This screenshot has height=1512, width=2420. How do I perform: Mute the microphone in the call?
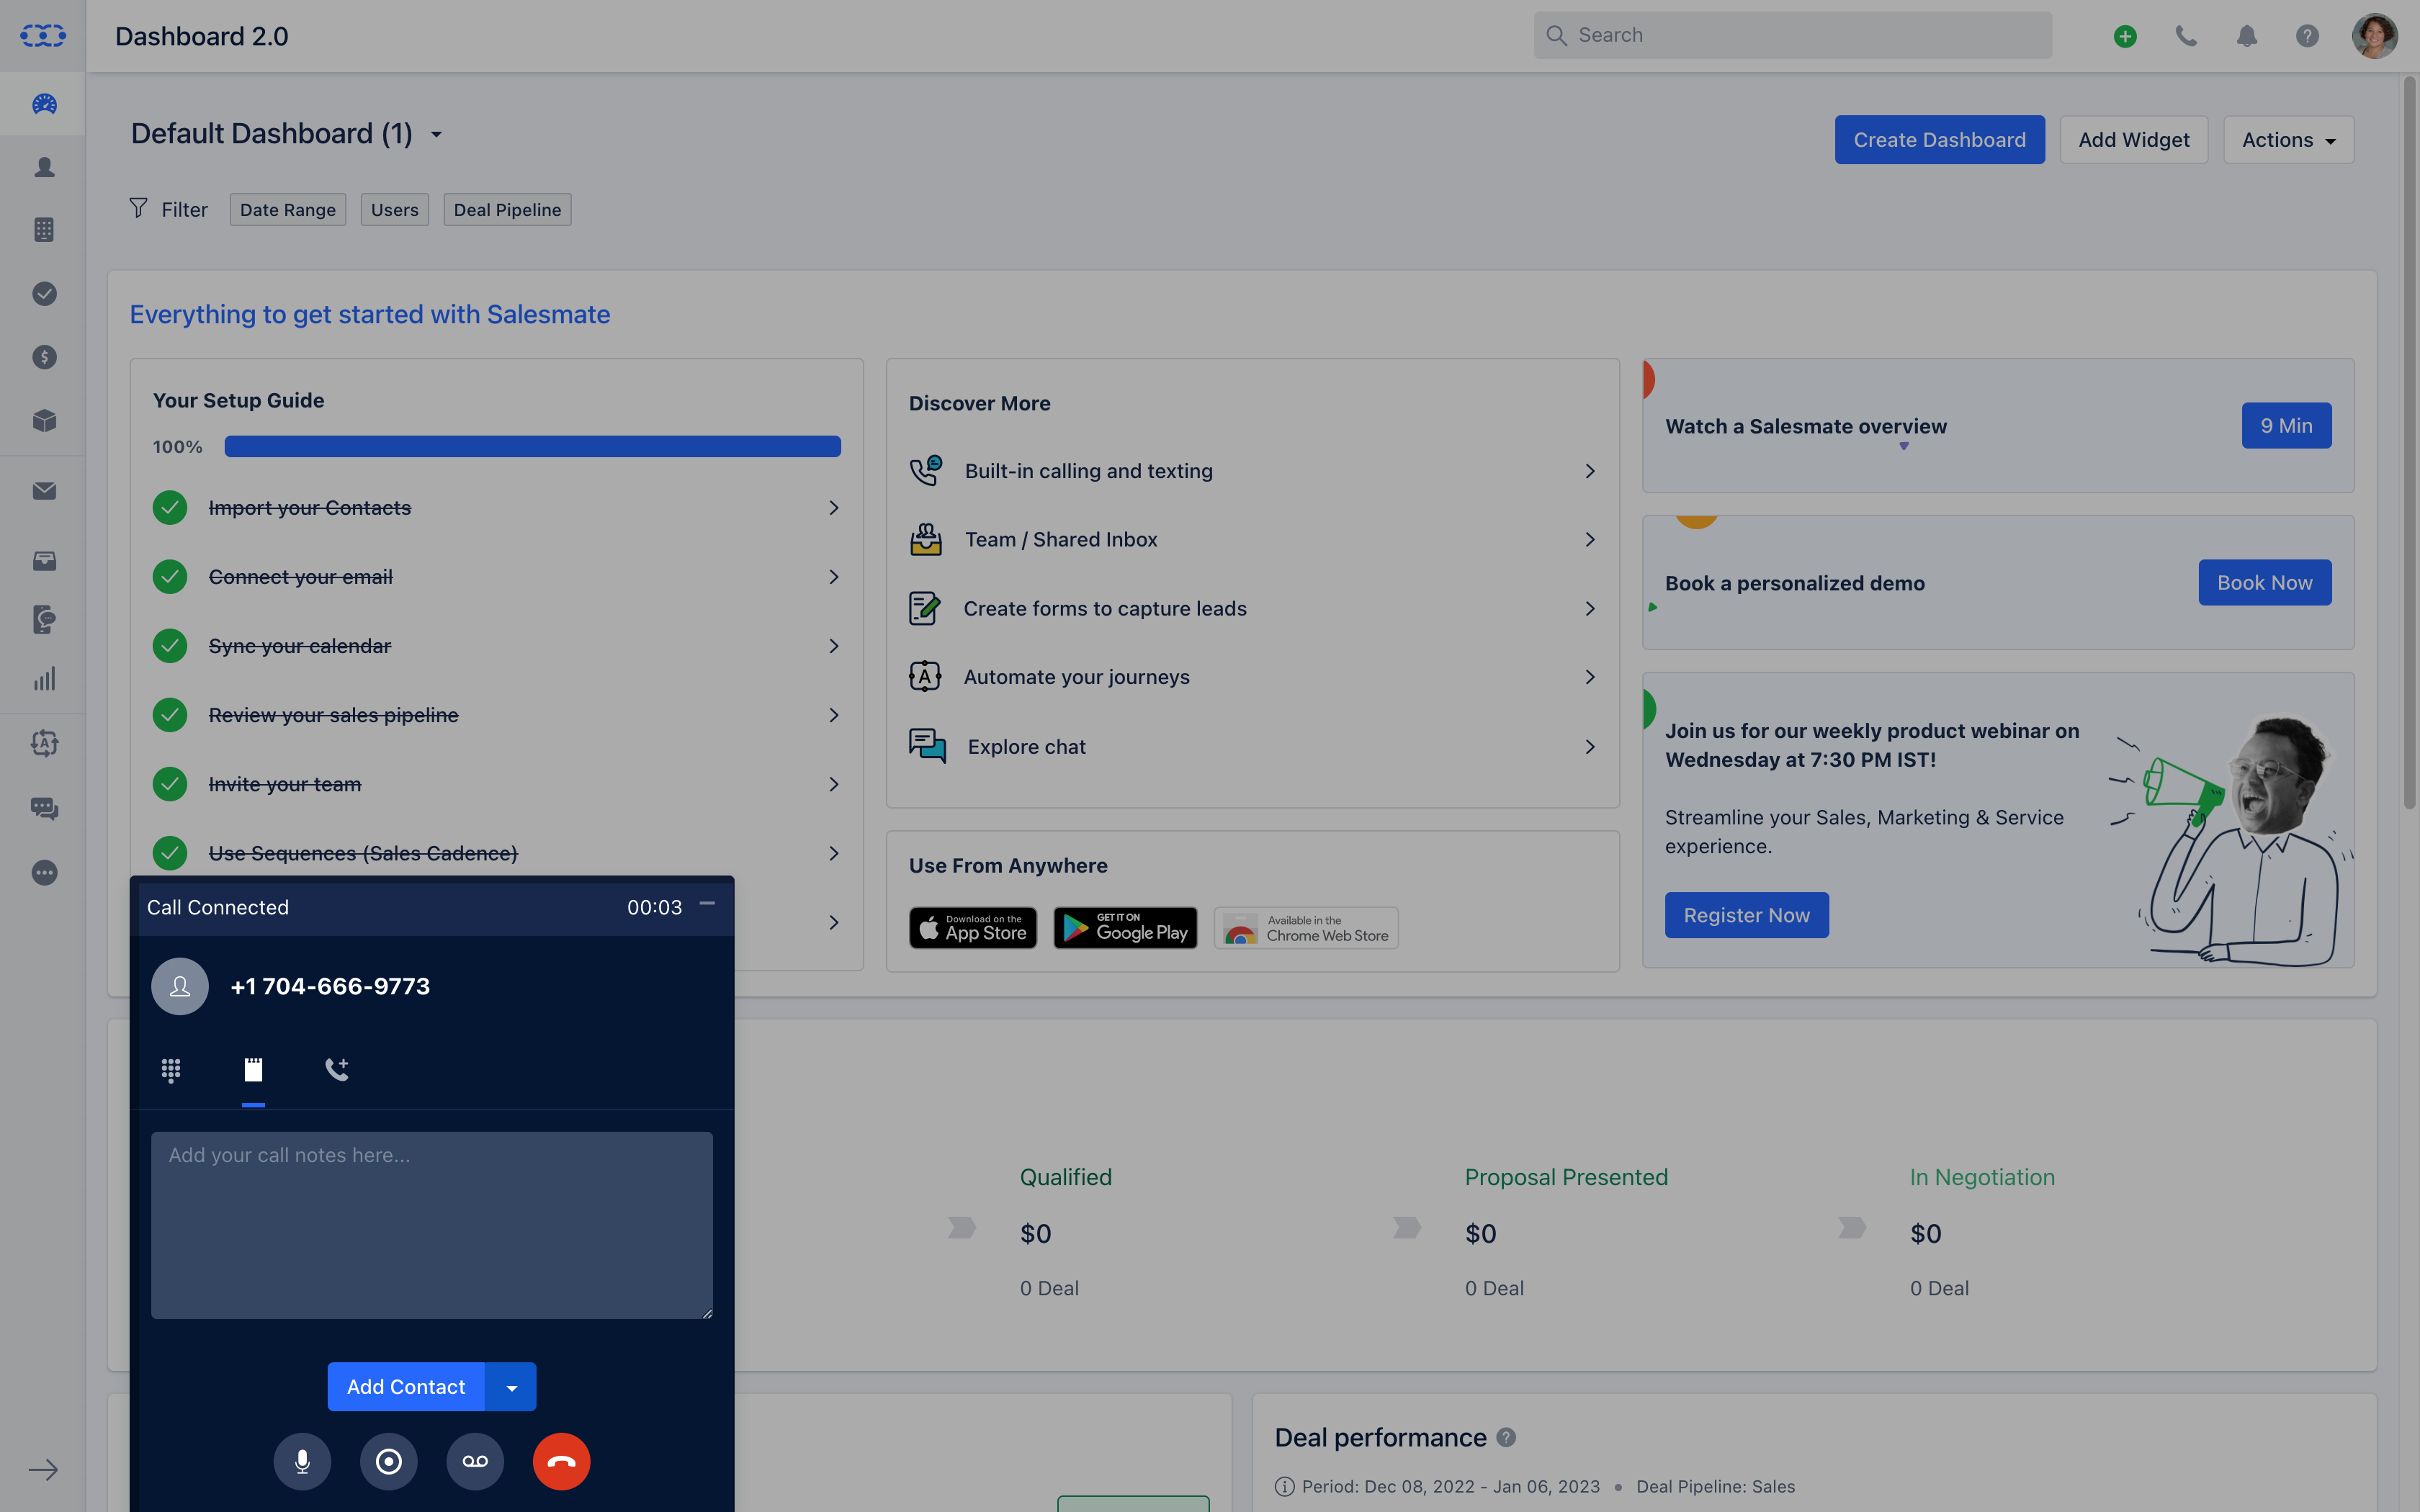302,1462
